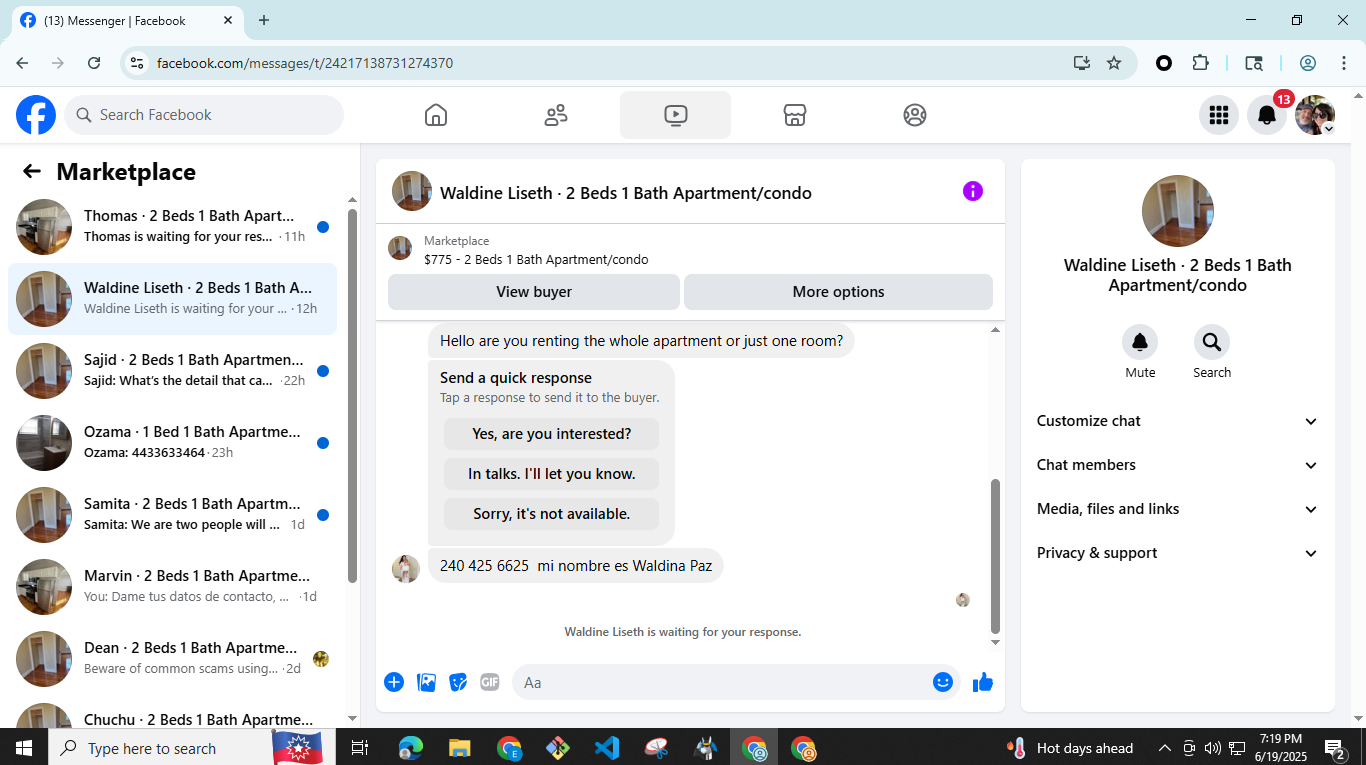1366x765 pixels.
Task: Expand the Customize chat section
Action: [1178, 421]
